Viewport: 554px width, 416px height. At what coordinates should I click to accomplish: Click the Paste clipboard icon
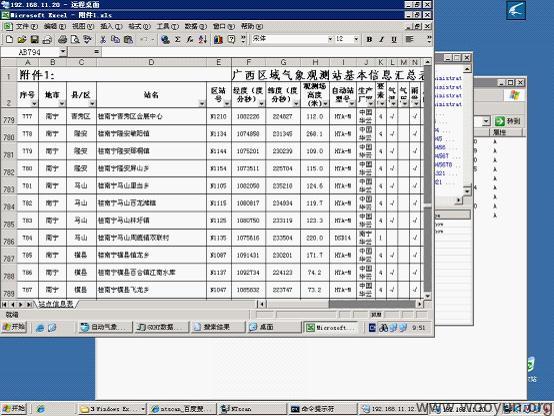tap(128, 40)
